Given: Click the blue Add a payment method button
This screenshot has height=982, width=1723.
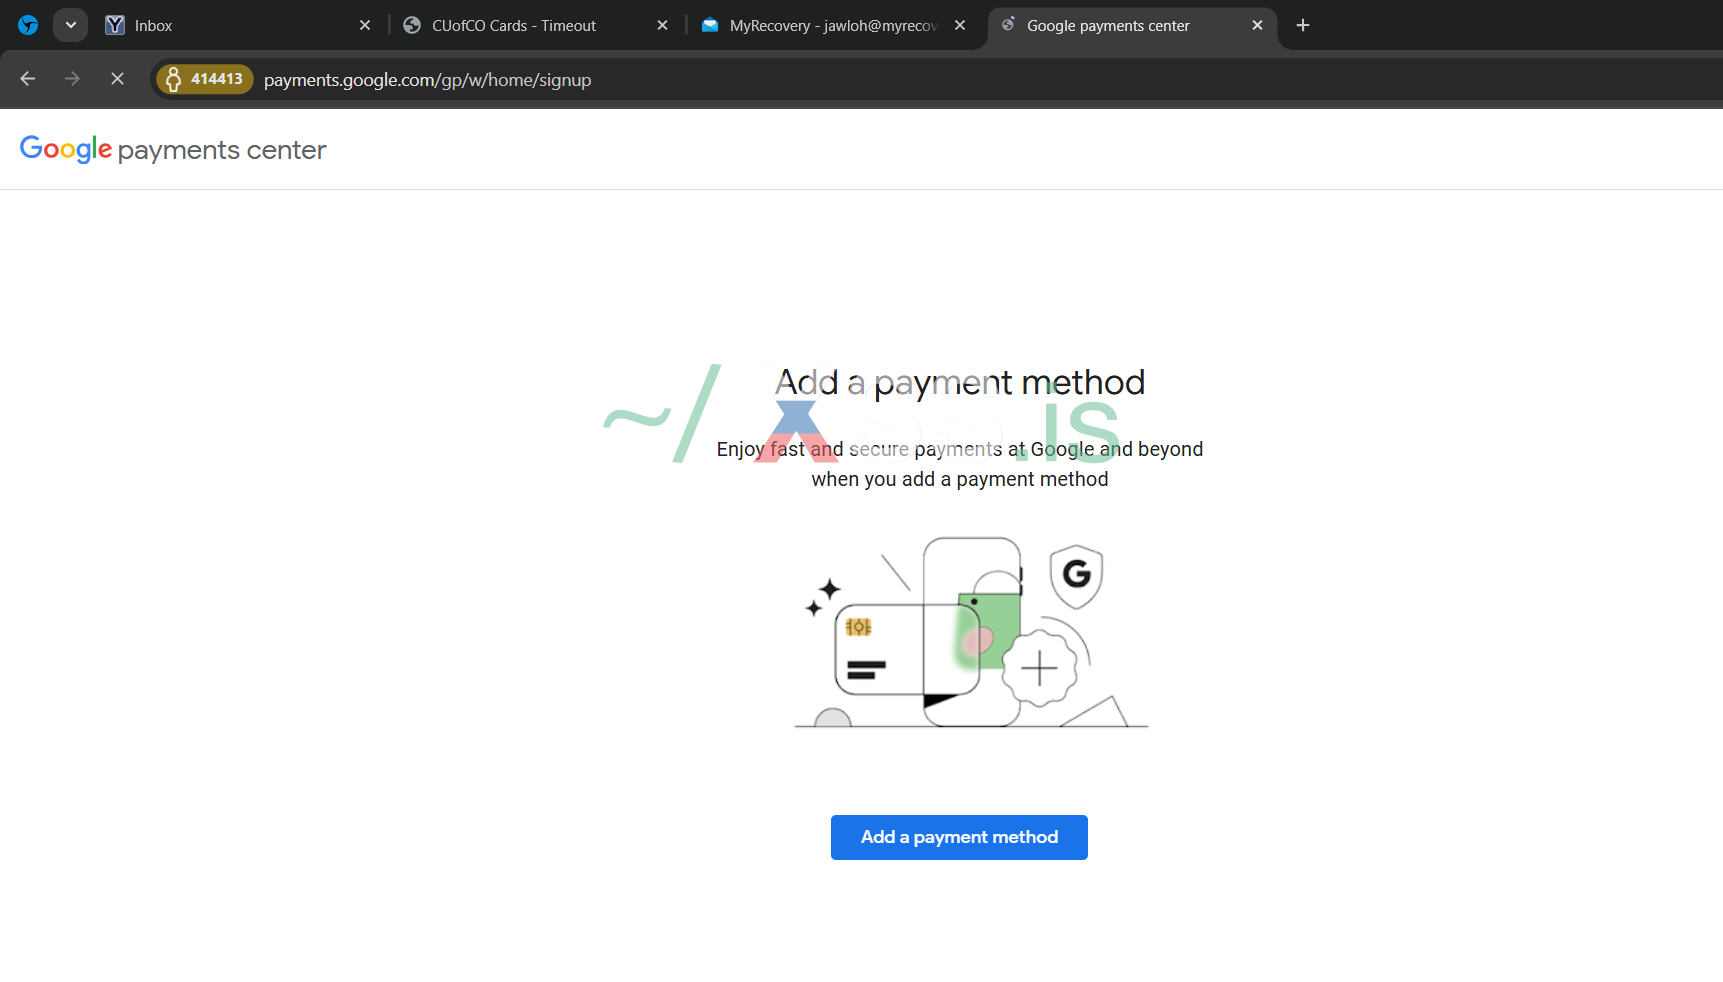Looking at the screenshot, I should tap(959, 837).
